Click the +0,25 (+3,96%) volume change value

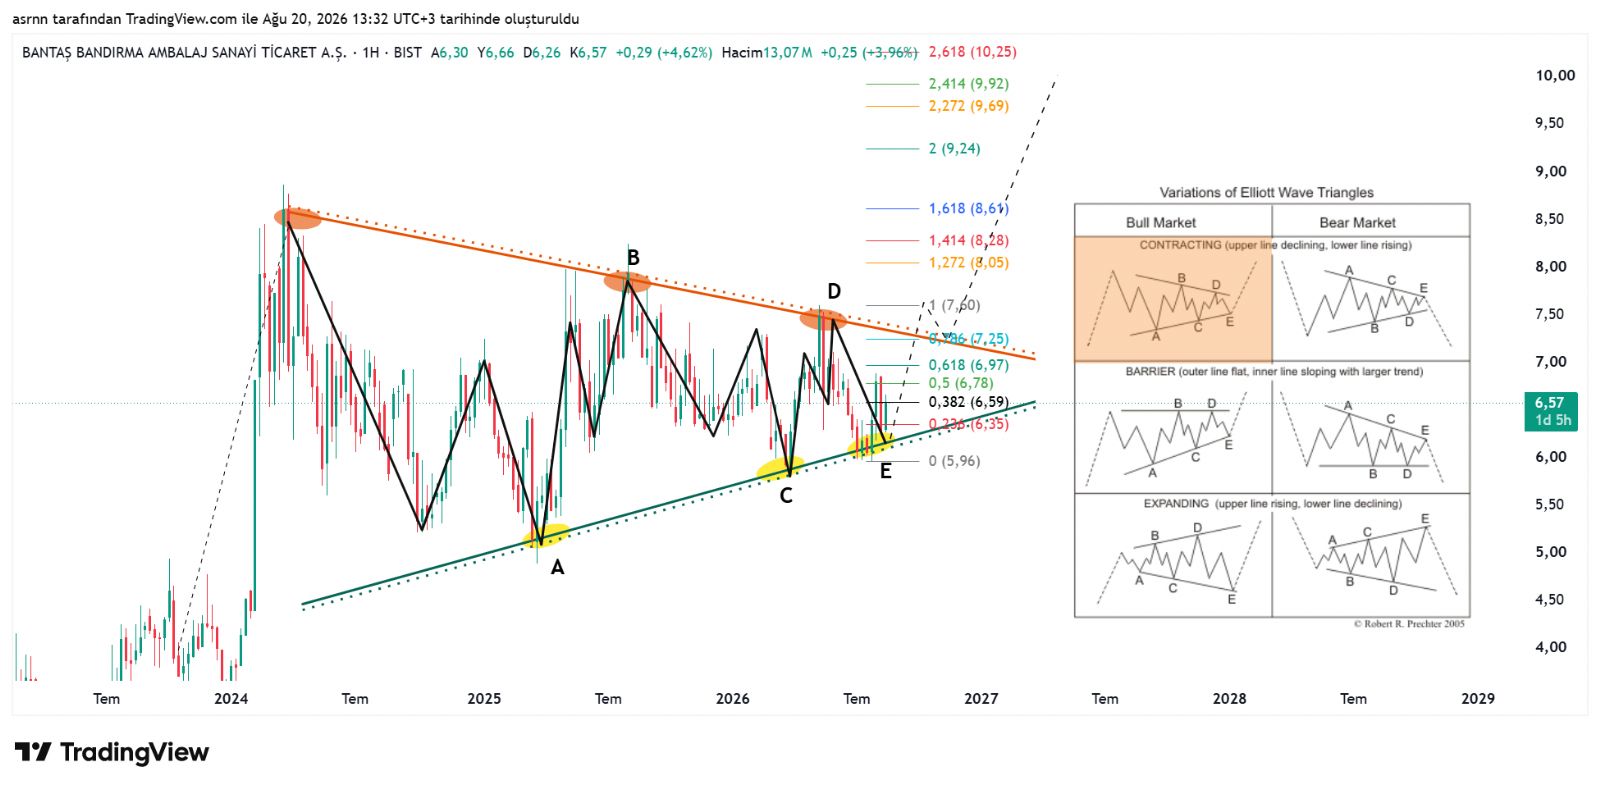869,53
